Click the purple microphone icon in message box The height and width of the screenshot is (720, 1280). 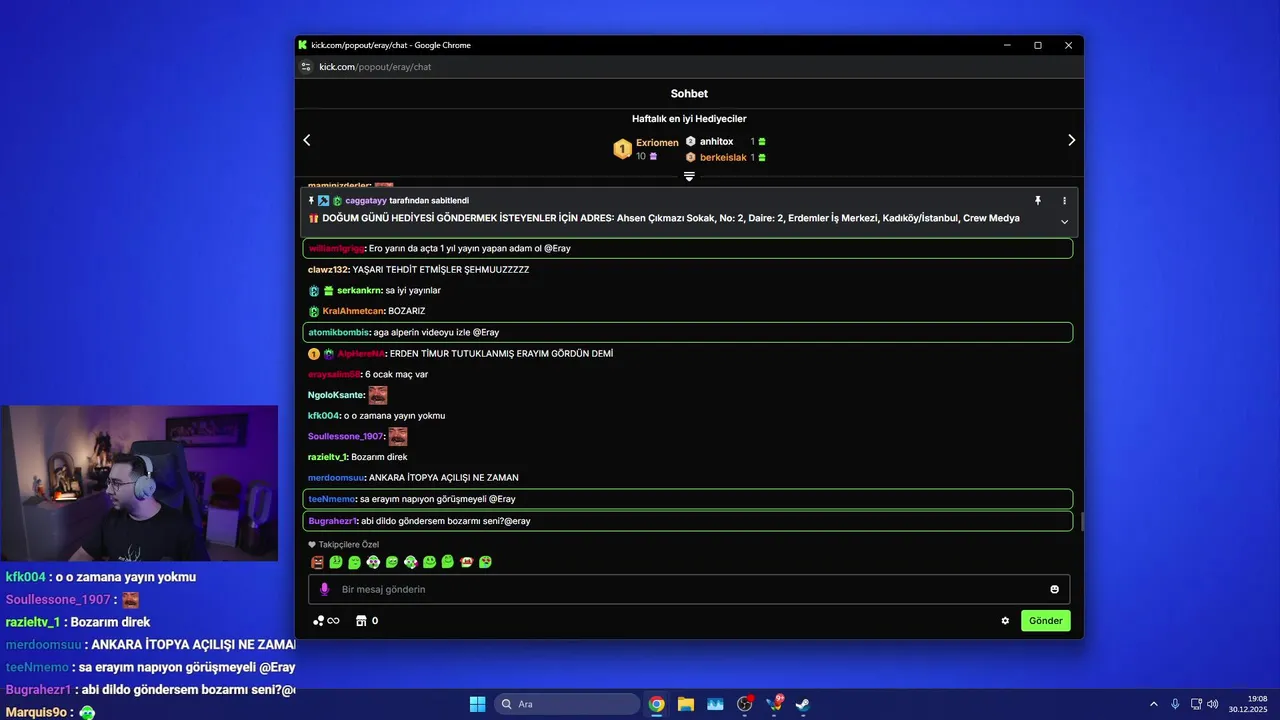[x=324, y=590]
